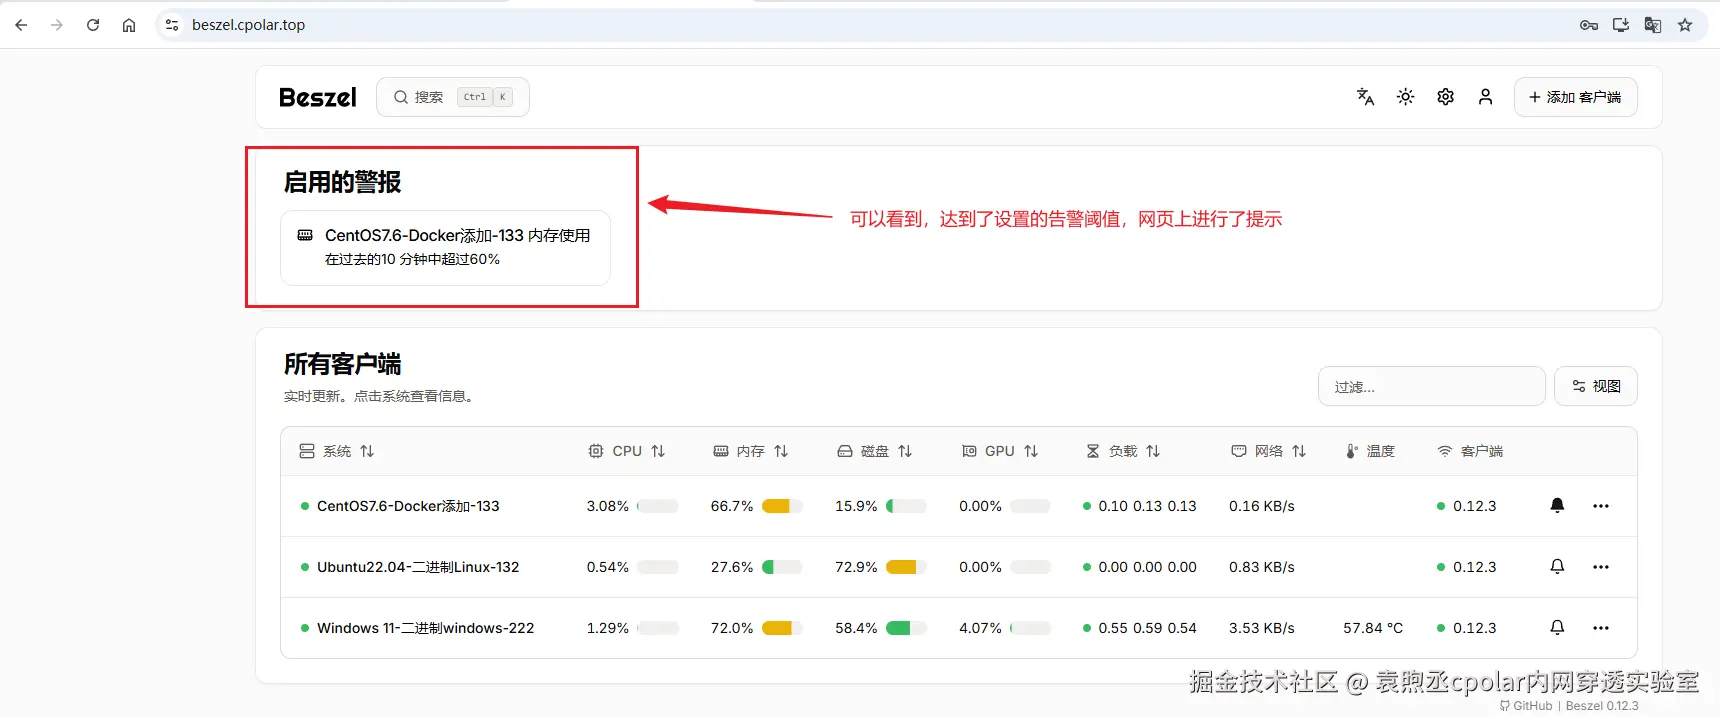Click CentOS7.6 CPU value 3.08%
The height and width of the screenshot is (717, 1720).
(607, 506)
